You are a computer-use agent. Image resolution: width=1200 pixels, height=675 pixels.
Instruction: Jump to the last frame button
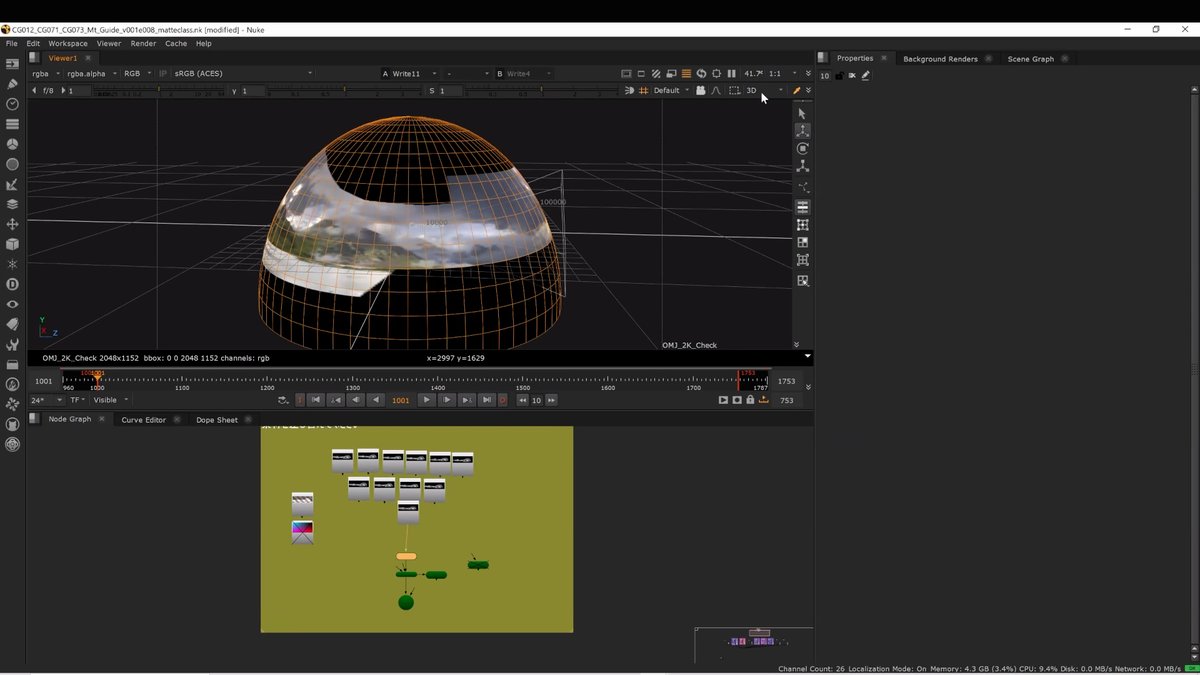(487, 400)
